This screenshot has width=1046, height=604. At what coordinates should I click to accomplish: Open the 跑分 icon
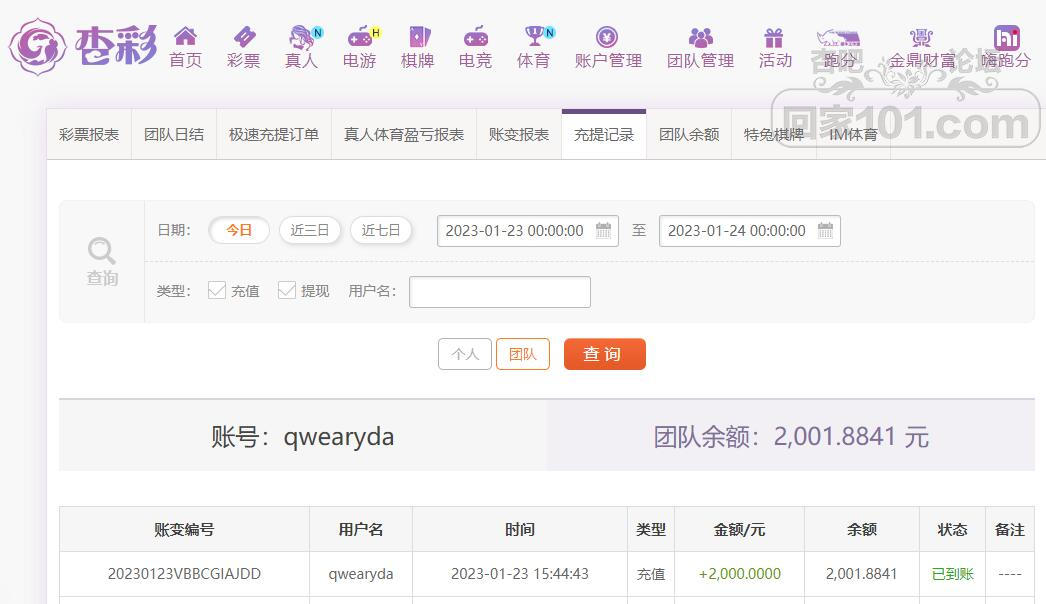coord(839,37)
